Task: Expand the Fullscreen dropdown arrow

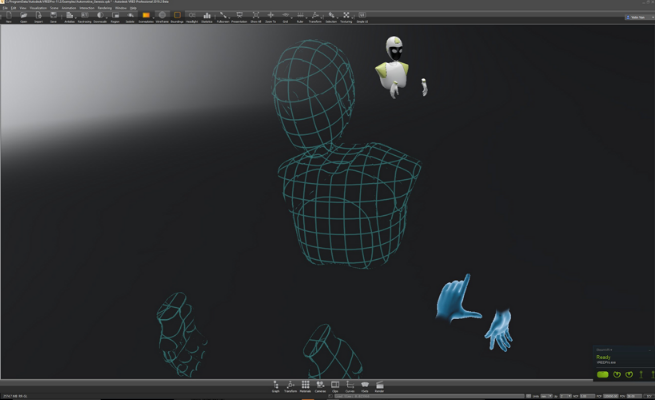Action: 229,18
